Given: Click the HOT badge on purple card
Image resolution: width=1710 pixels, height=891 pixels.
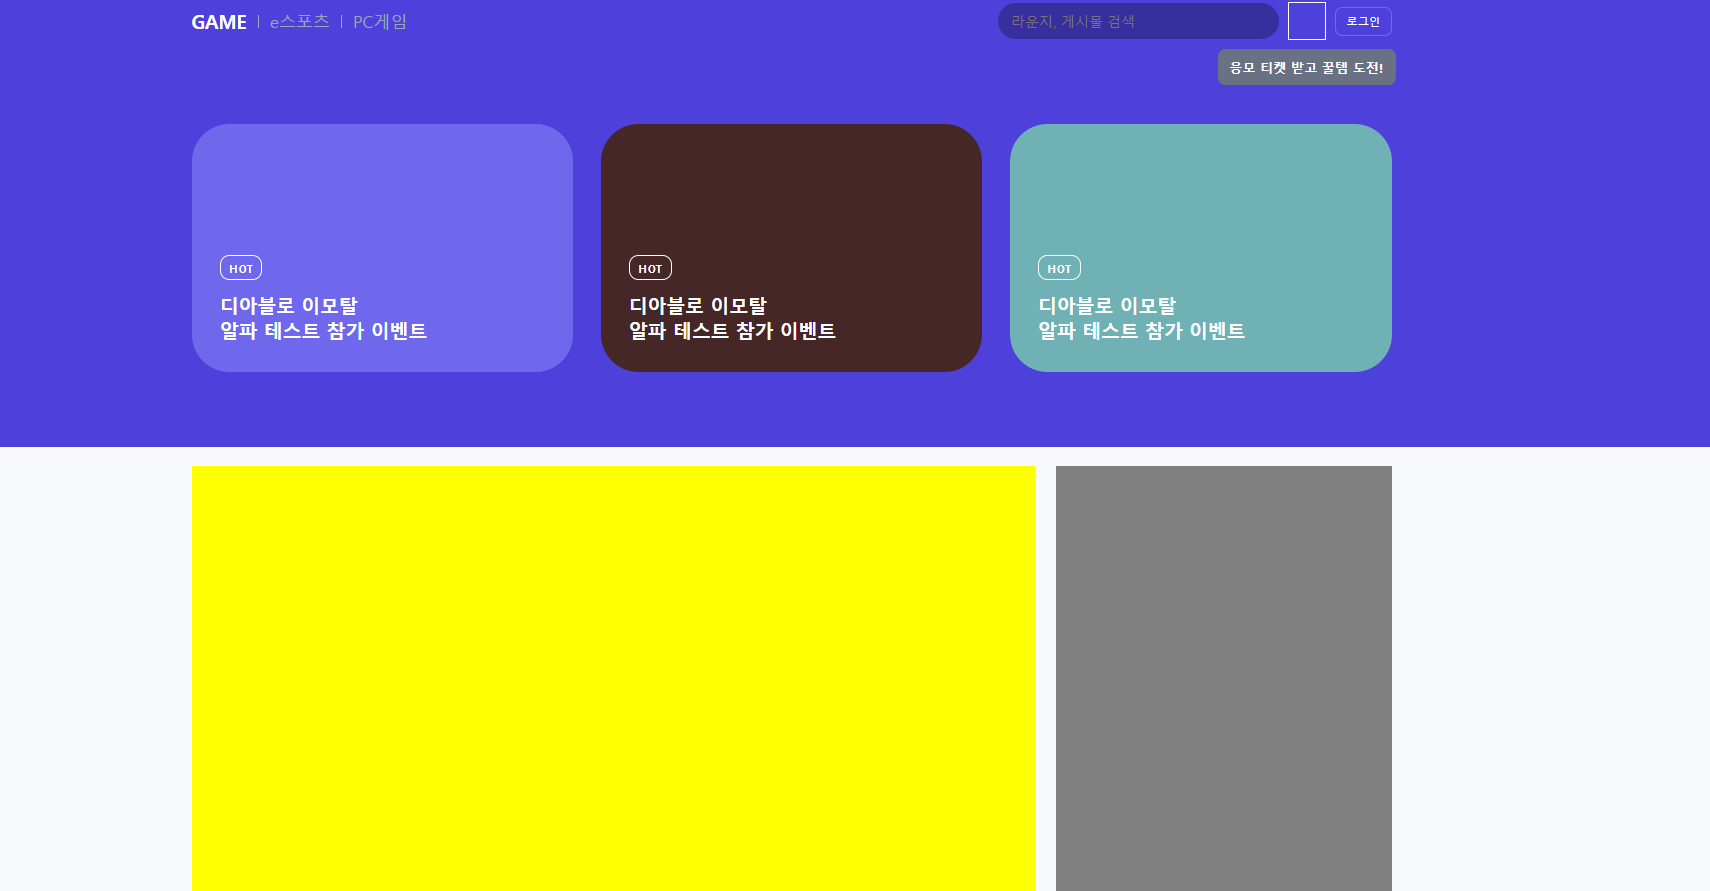Looking at the screenshot, I should (241, 268).
